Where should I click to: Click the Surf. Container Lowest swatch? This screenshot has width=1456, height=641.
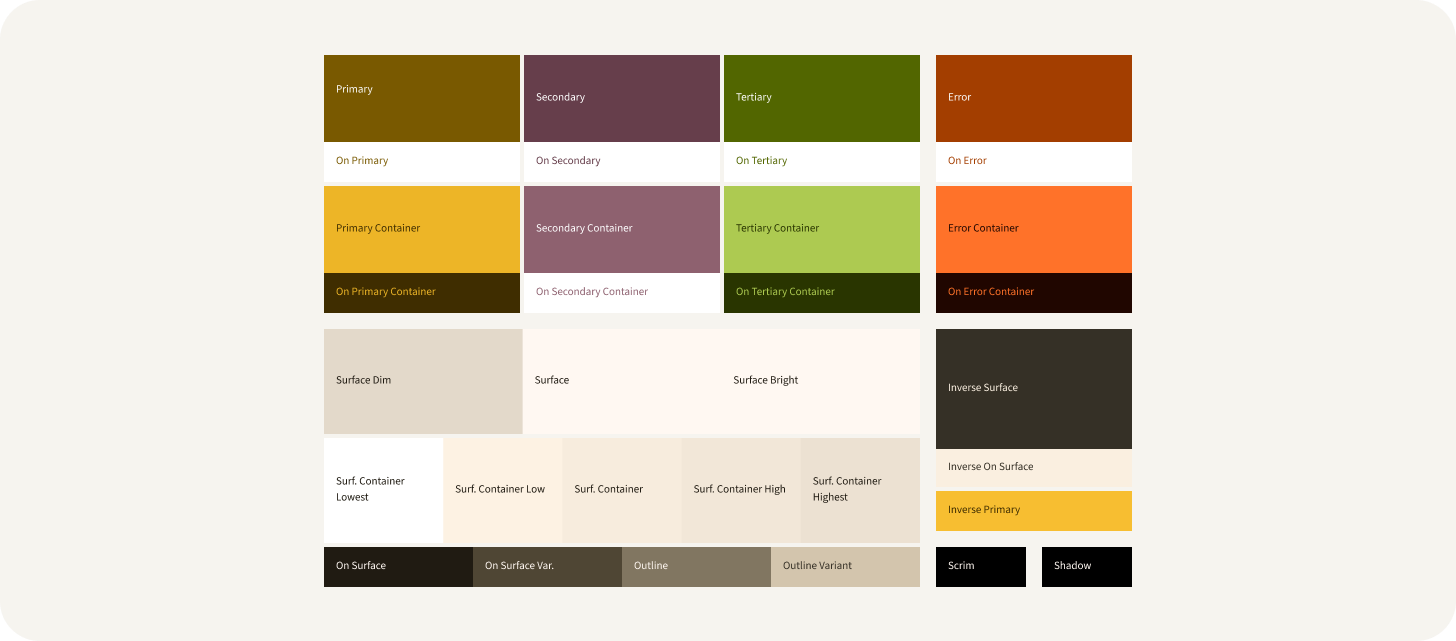(x=383, y=490)
